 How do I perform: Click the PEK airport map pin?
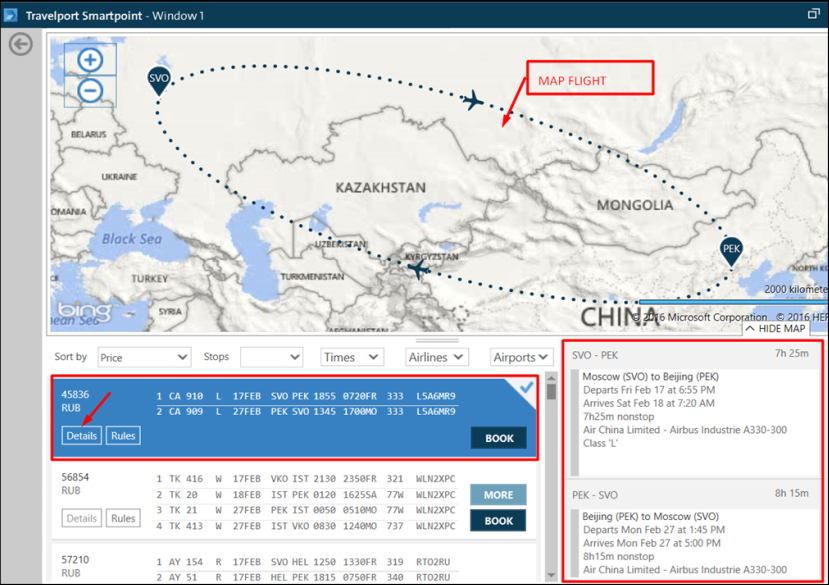731,252
